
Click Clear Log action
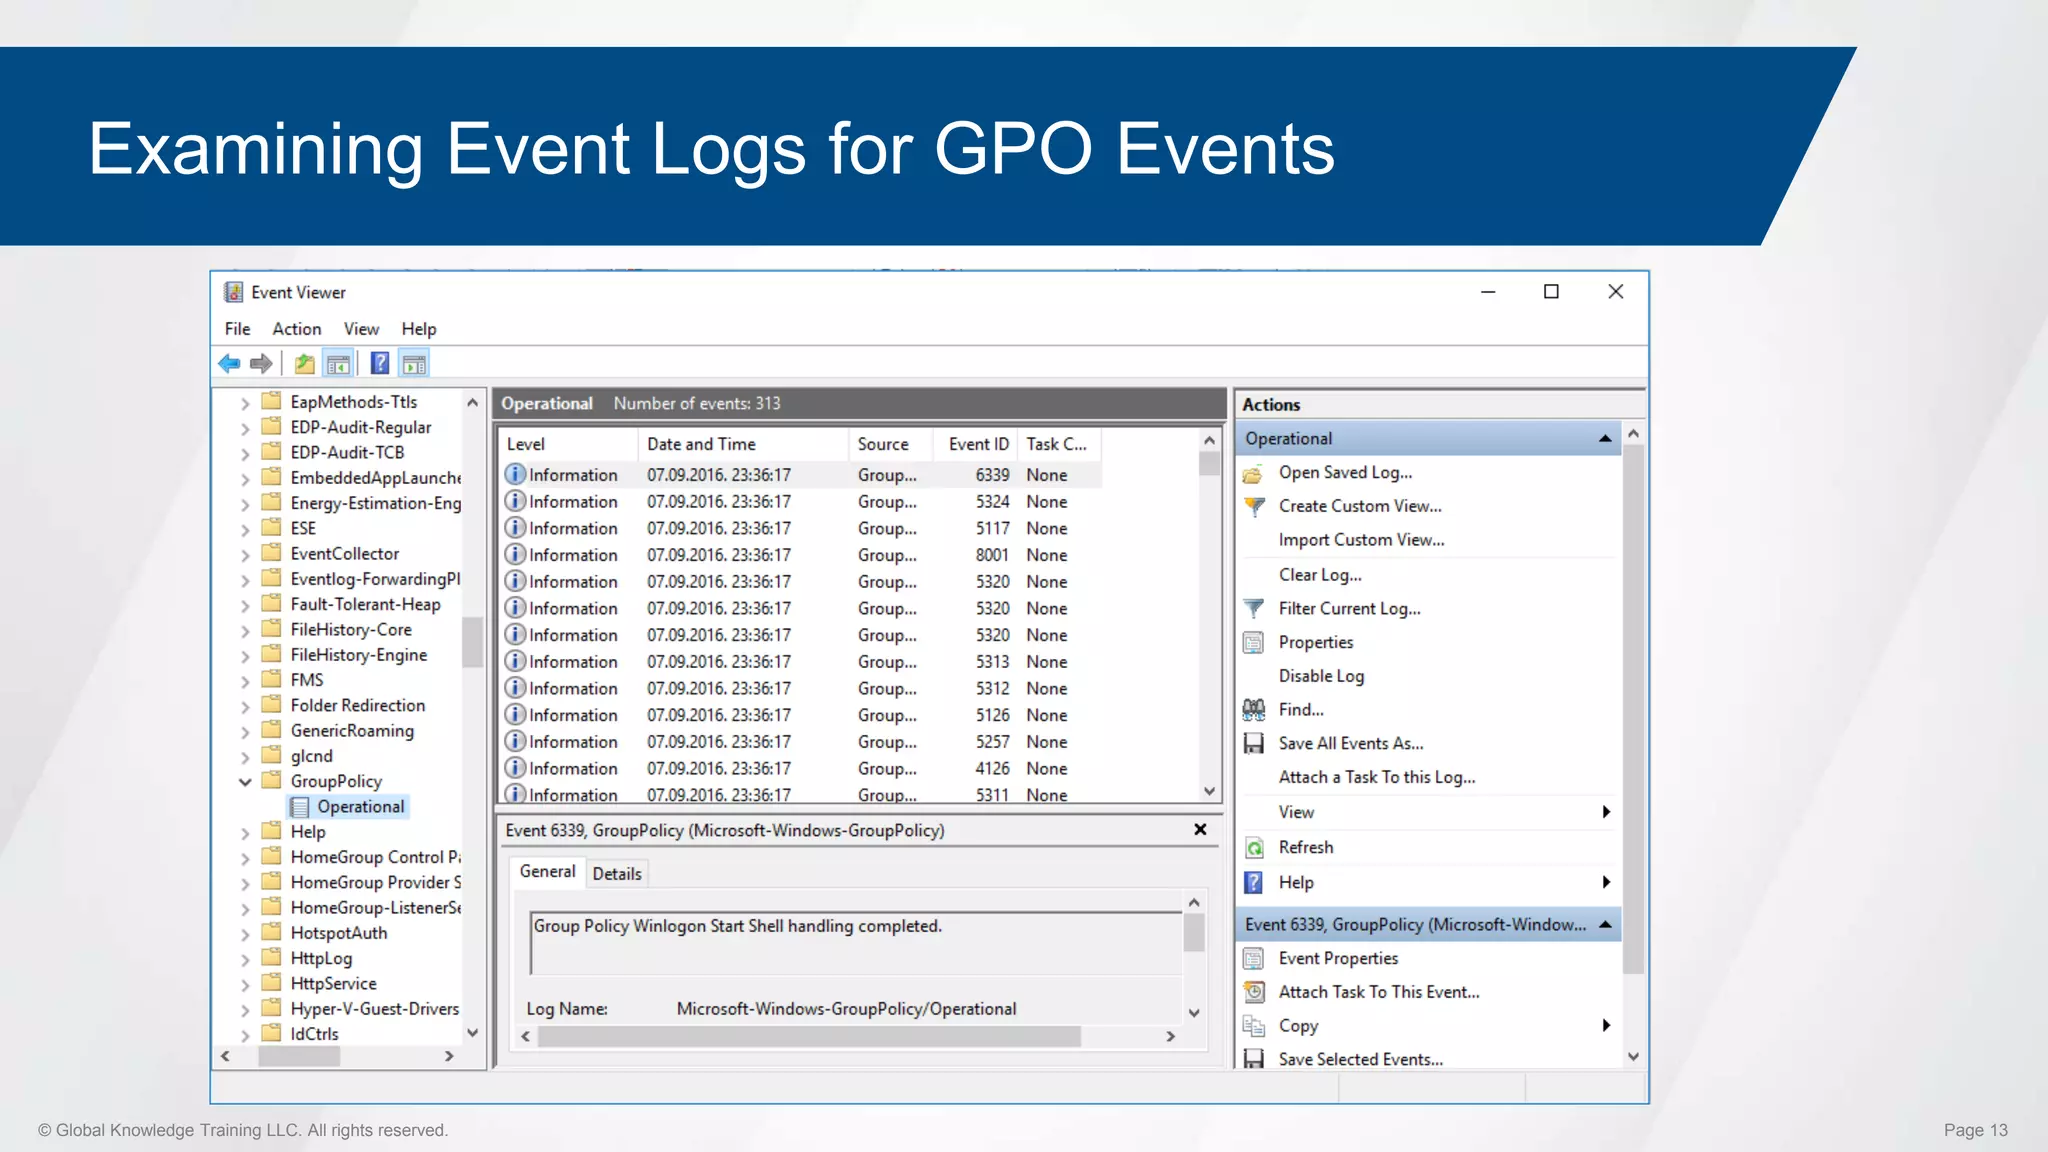point(1320,575)
